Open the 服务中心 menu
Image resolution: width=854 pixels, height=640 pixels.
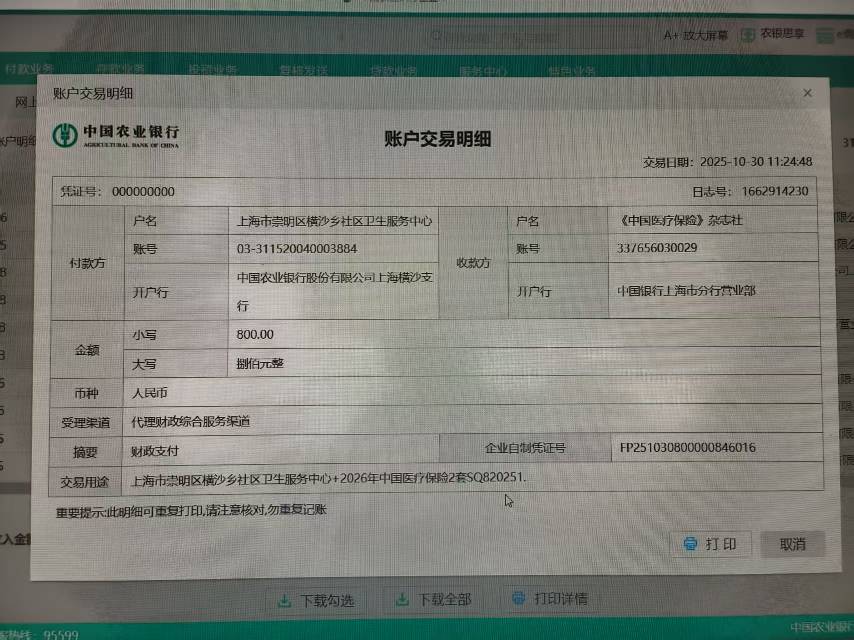coord(483,71)
